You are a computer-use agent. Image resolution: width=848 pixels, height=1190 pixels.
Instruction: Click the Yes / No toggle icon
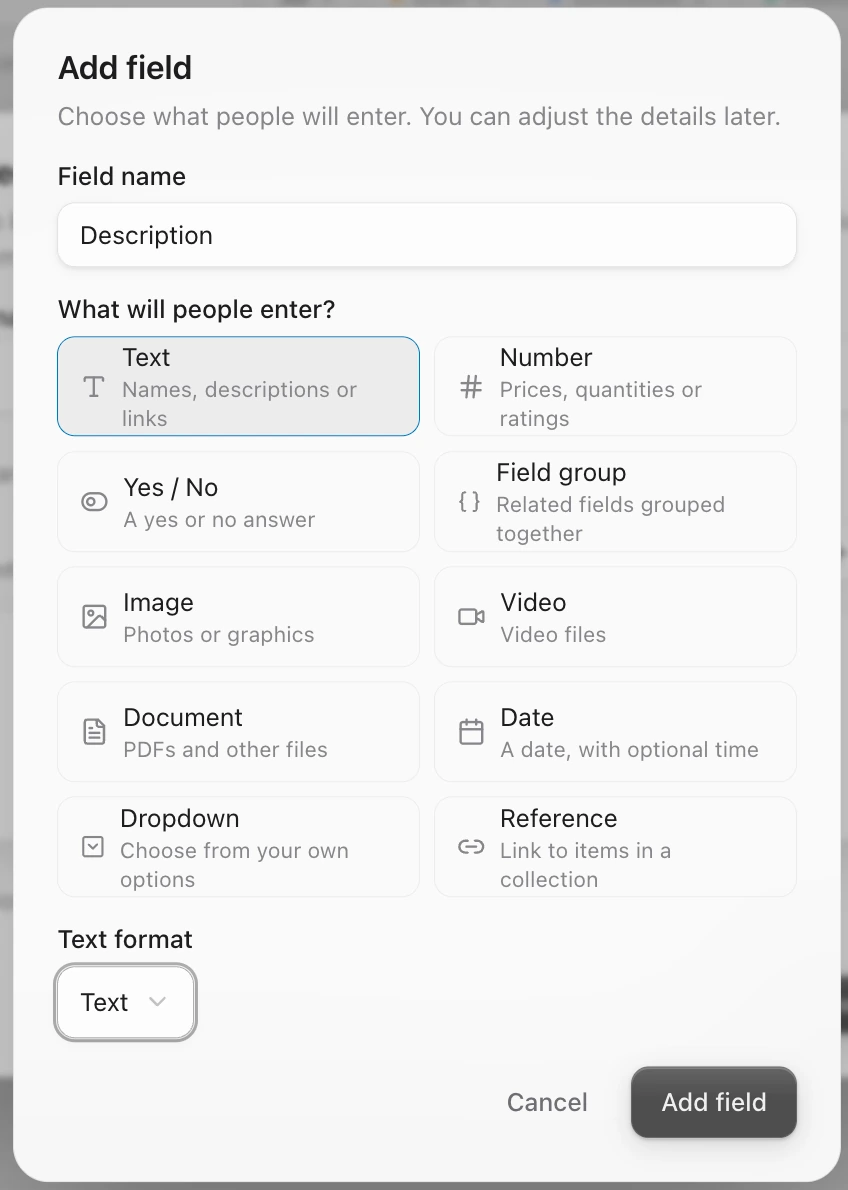click(94, 502)
